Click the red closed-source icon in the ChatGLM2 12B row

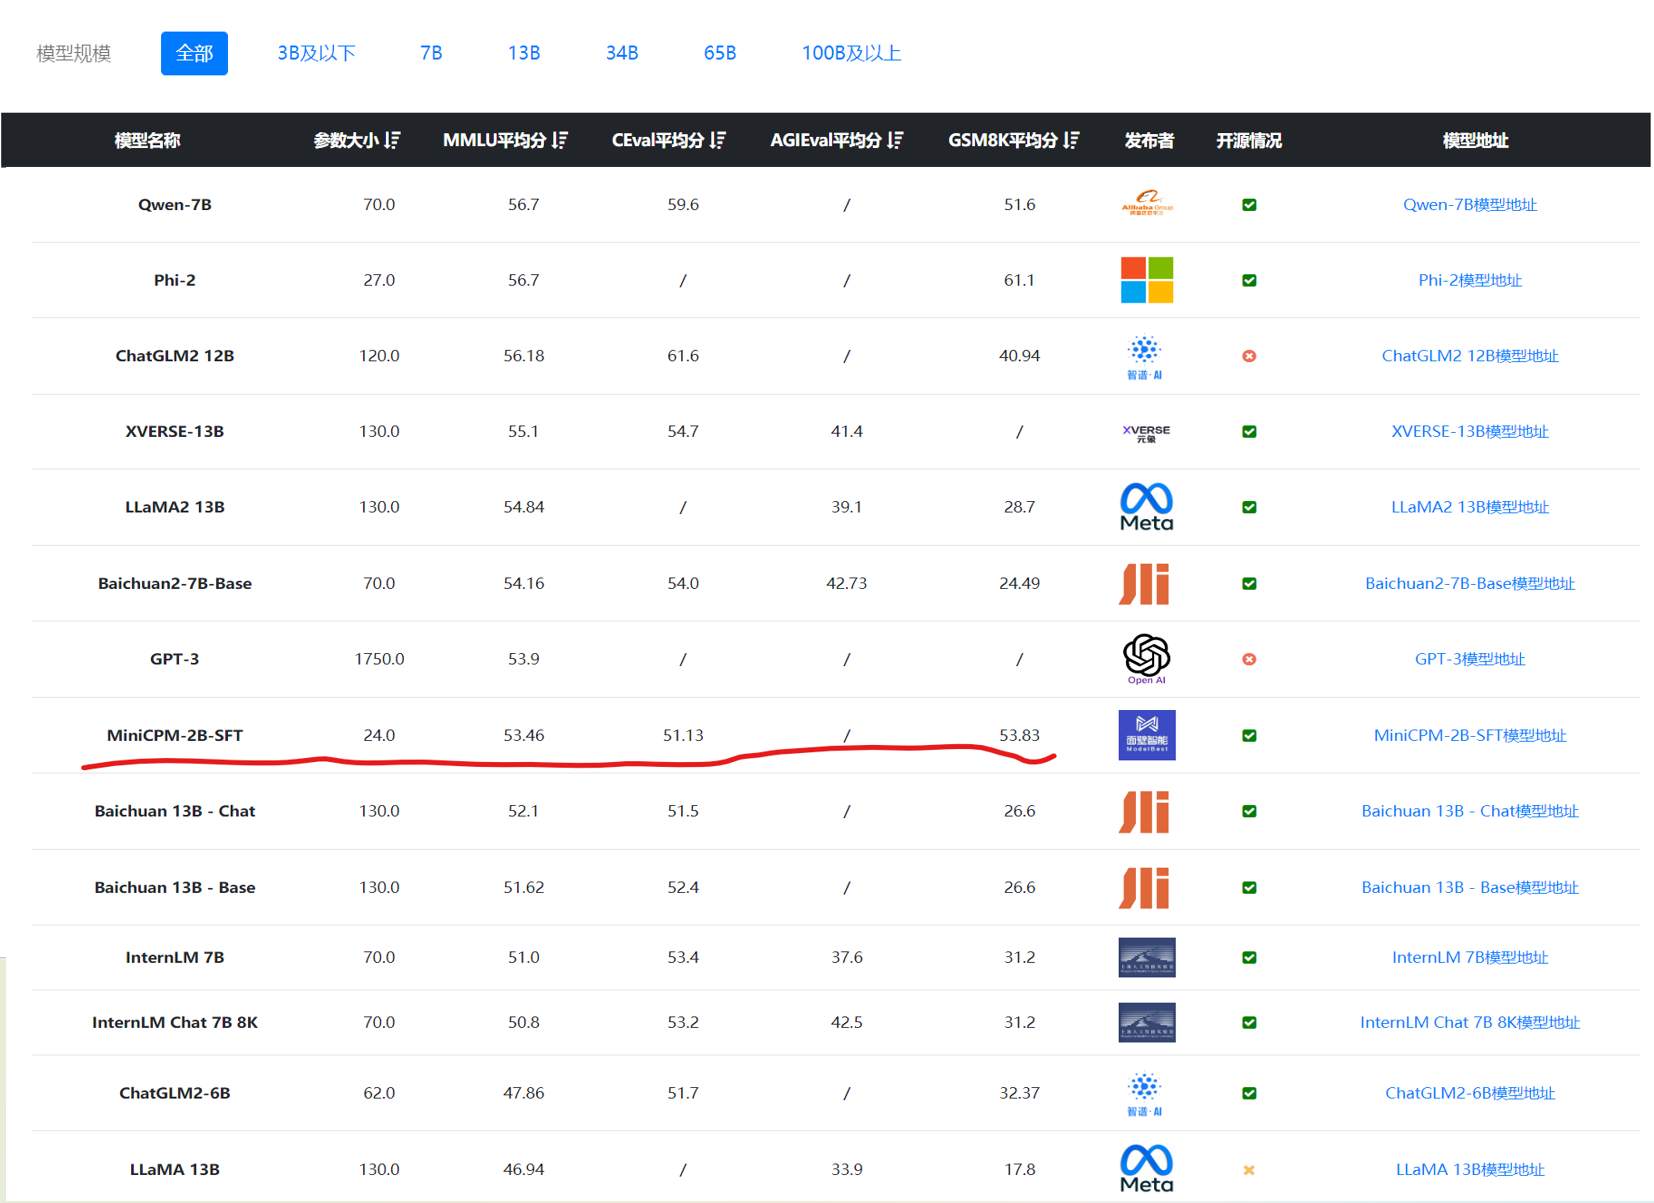1249,356
